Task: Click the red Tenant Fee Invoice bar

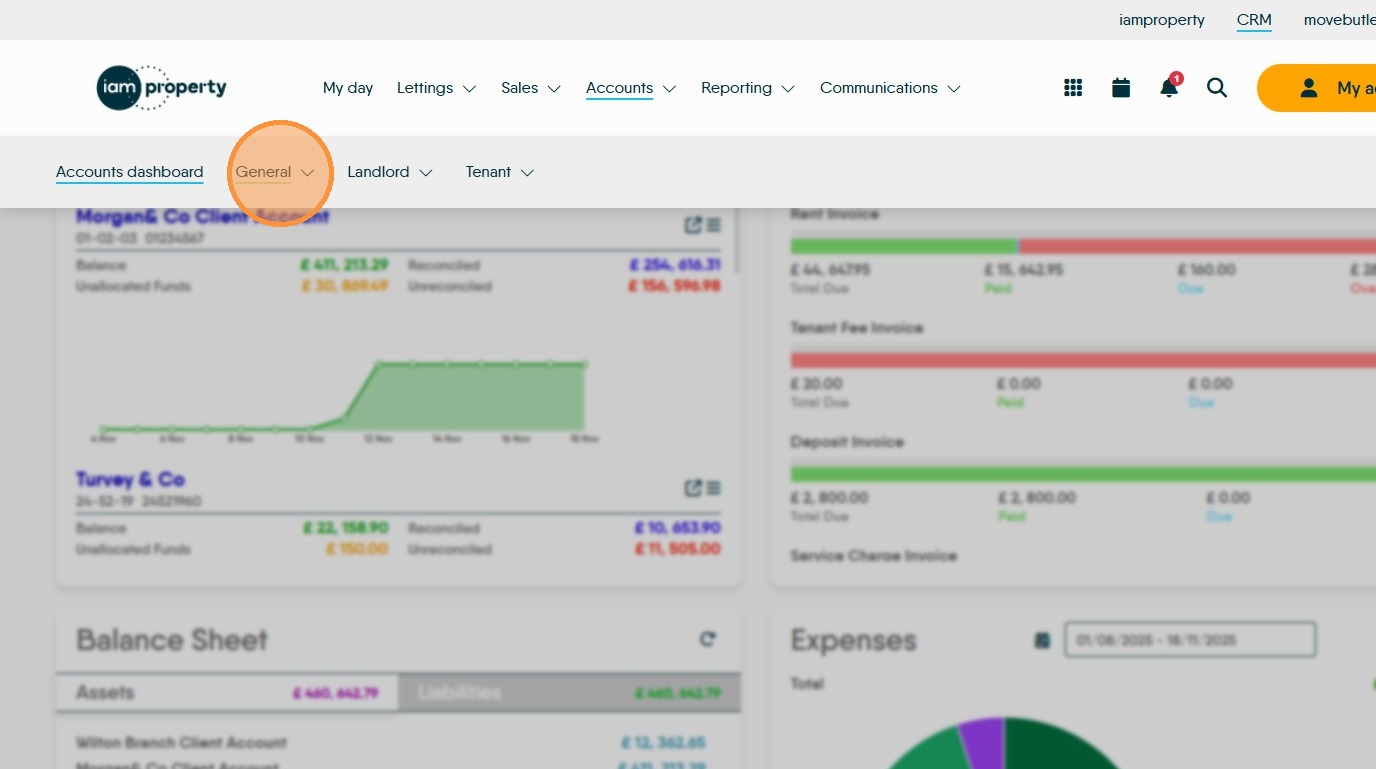Action: (x=1083, y=360)
